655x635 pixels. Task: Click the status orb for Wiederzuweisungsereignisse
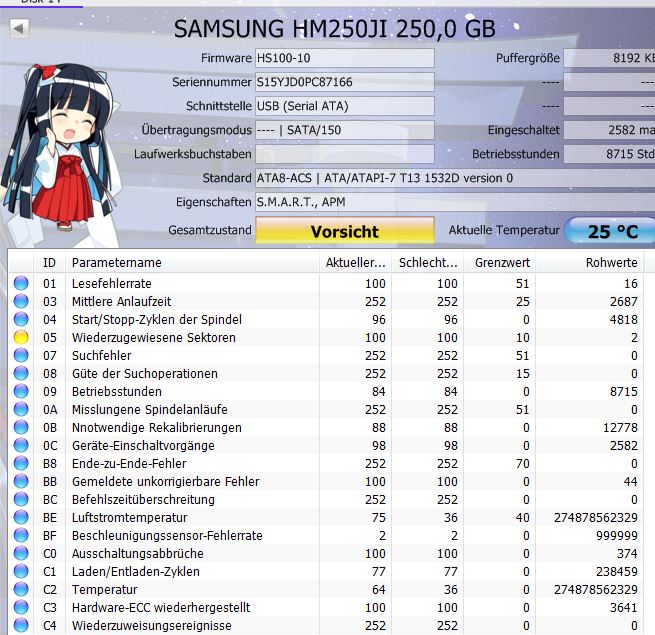click(x=21, y=625)
